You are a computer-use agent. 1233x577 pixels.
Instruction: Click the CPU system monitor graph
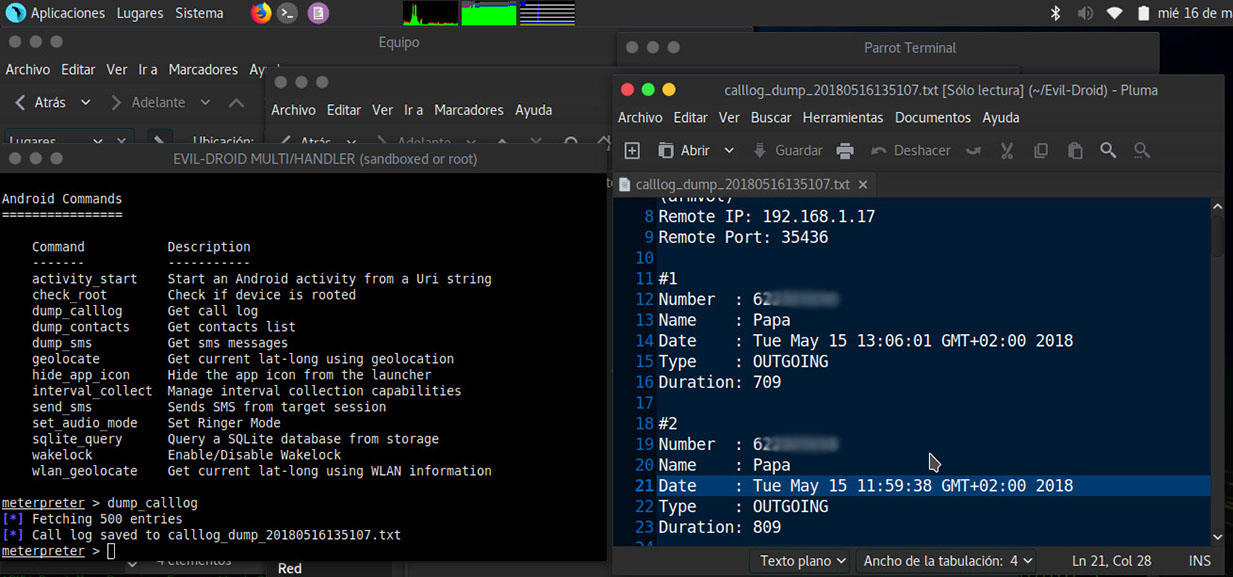click(431, 13)
